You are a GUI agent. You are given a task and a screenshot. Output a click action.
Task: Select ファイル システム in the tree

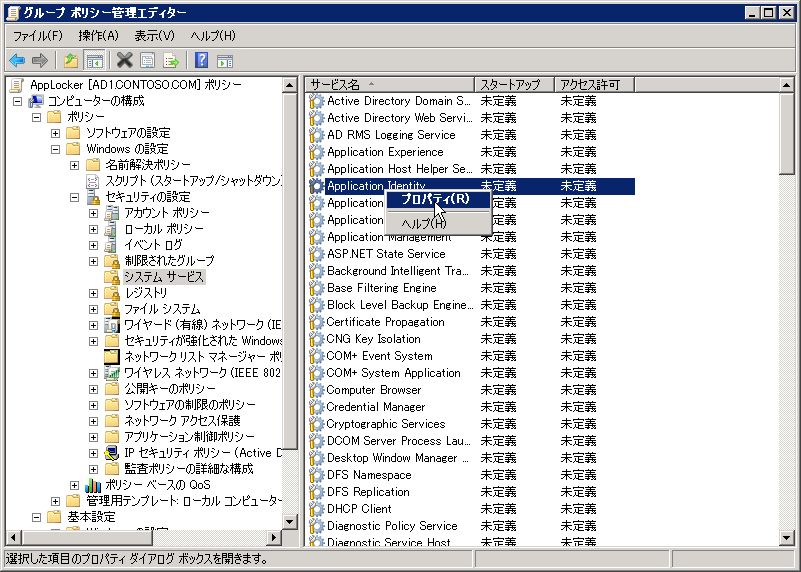coord(162,309)
